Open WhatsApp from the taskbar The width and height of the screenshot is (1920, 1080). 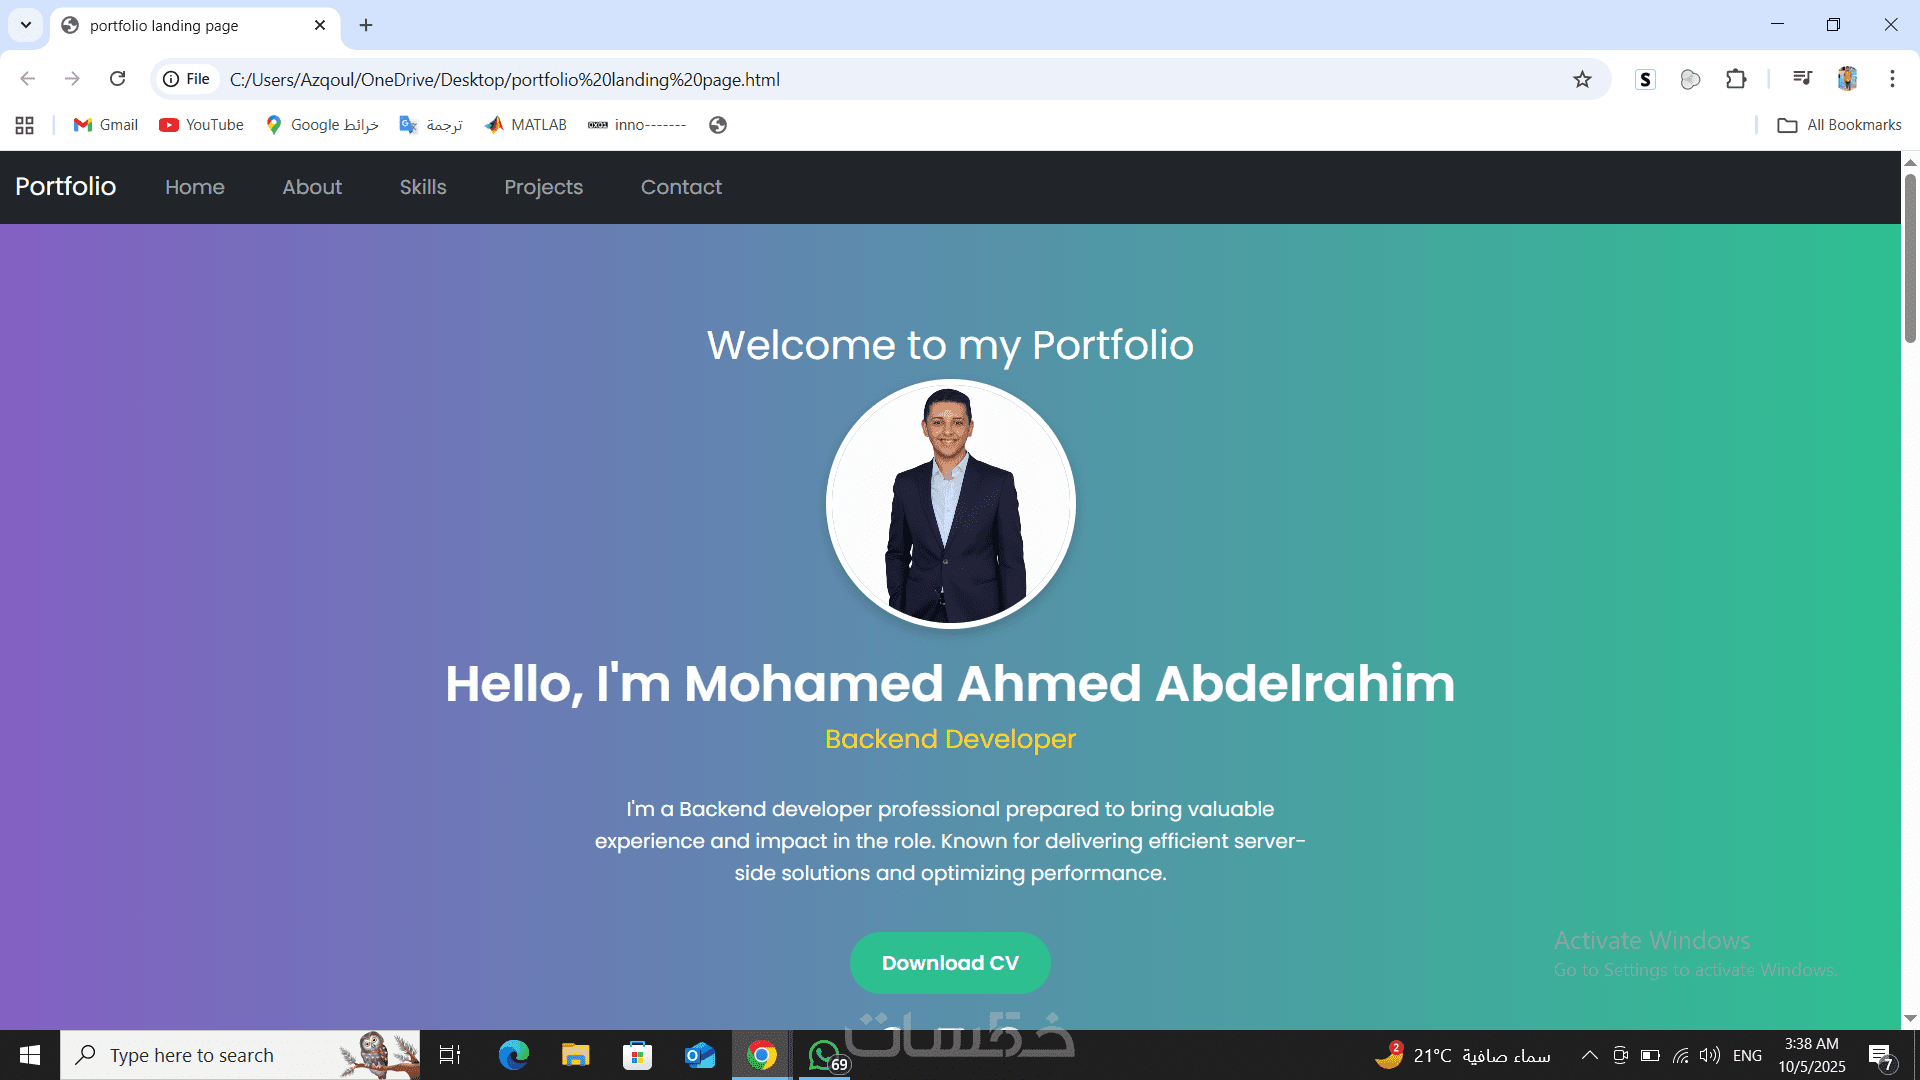[826, 1055]
